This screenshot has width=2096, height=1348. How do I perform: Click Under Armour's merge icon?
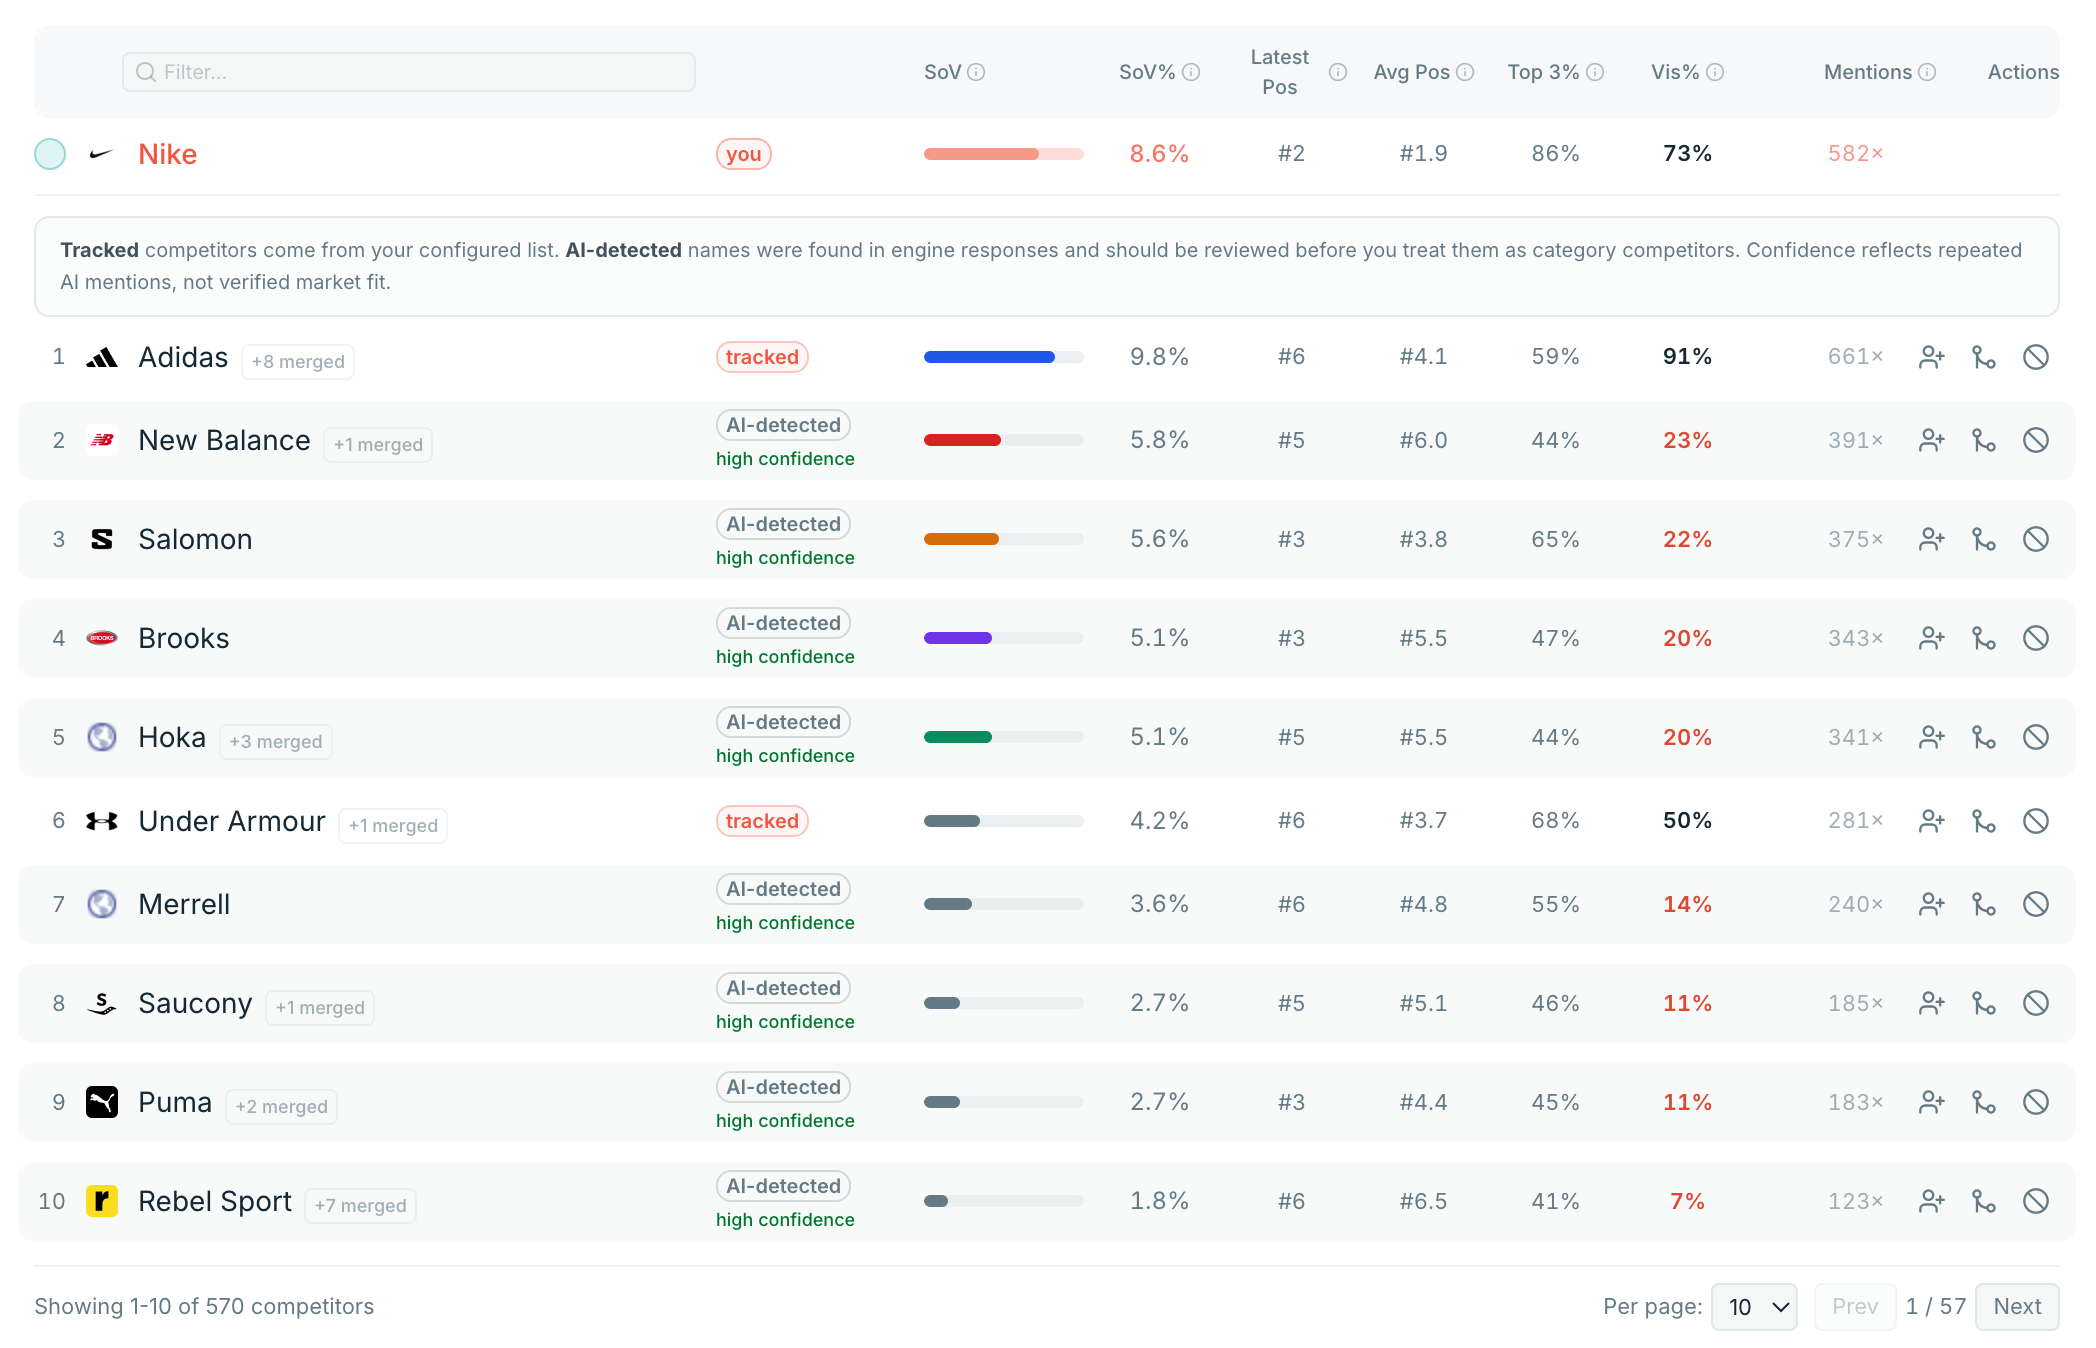[1984, 821]
